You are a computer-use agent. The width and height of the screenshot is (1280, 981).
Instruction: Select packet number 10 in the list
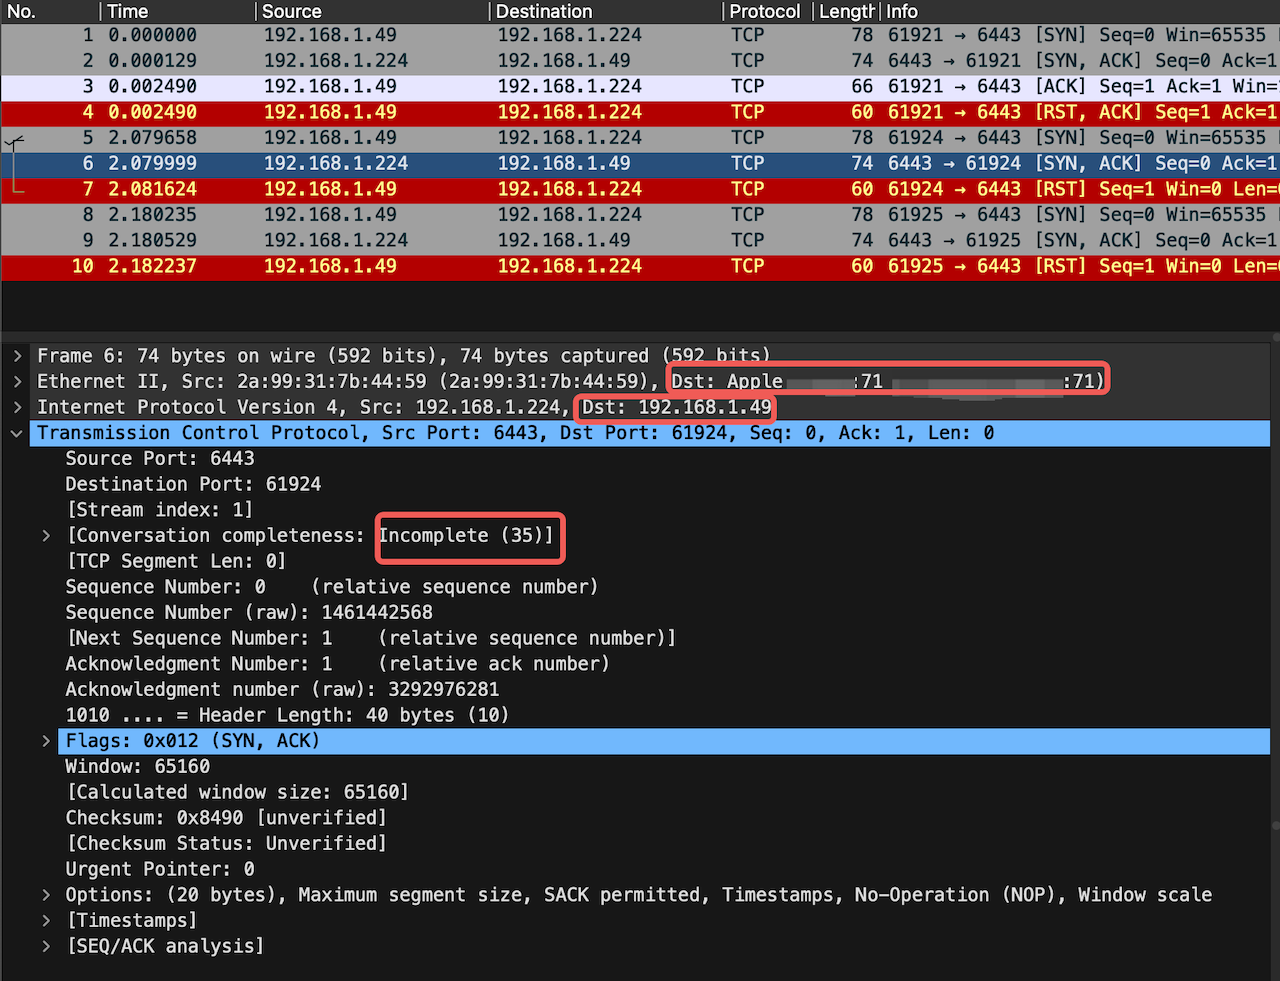pos(640,266)
